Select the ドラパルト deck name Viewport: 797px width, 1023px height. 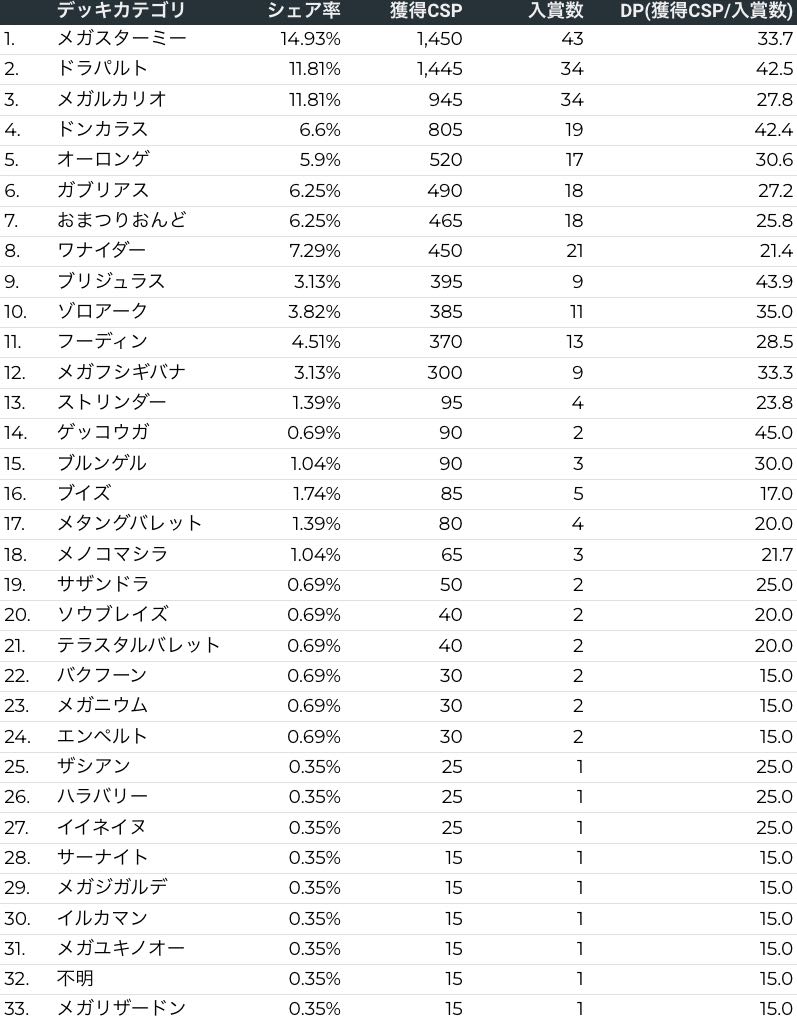tap(102, 69)
